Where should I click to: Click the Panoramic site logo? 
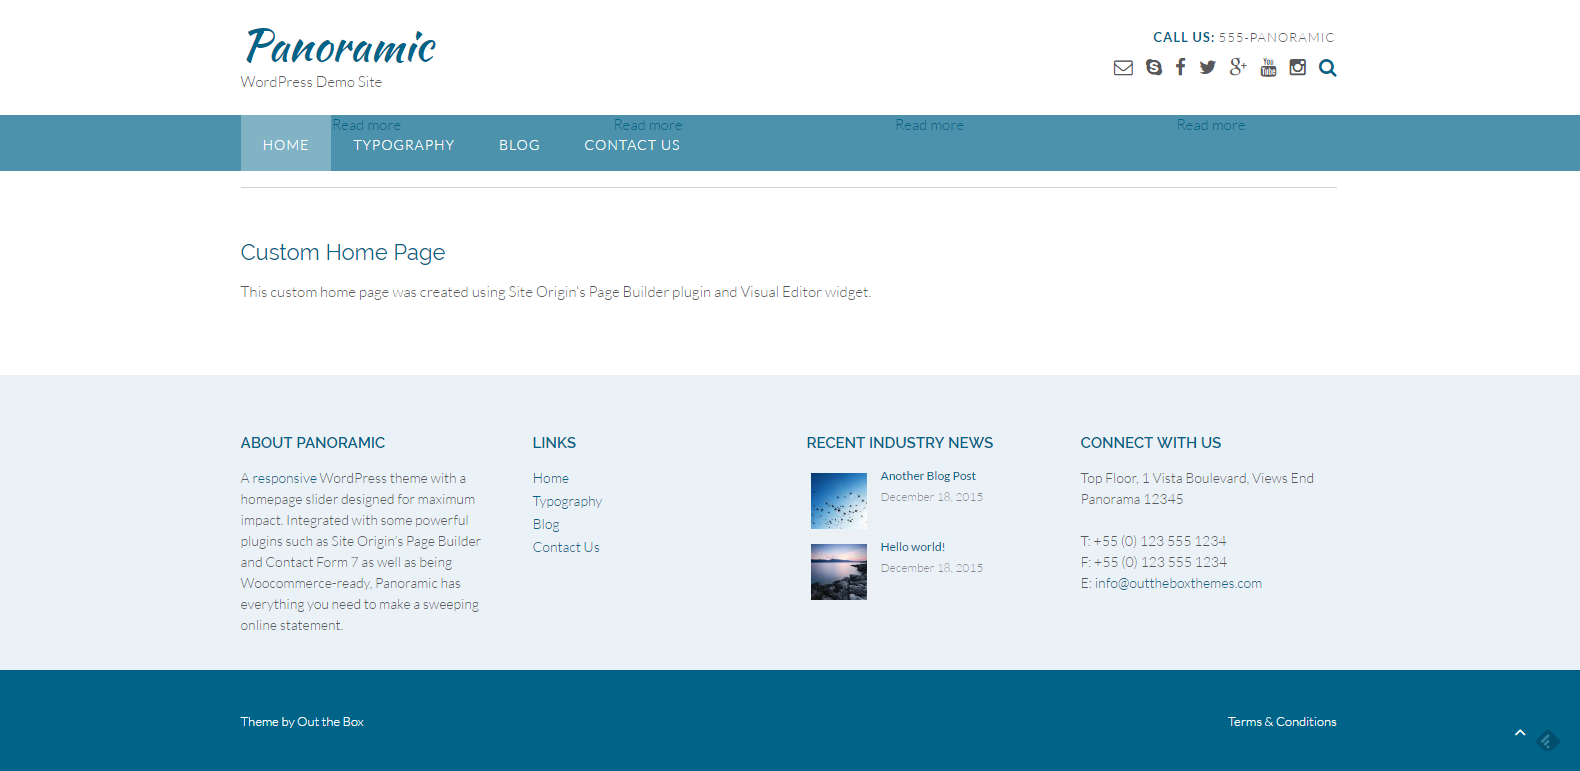[x=341, y=48]
